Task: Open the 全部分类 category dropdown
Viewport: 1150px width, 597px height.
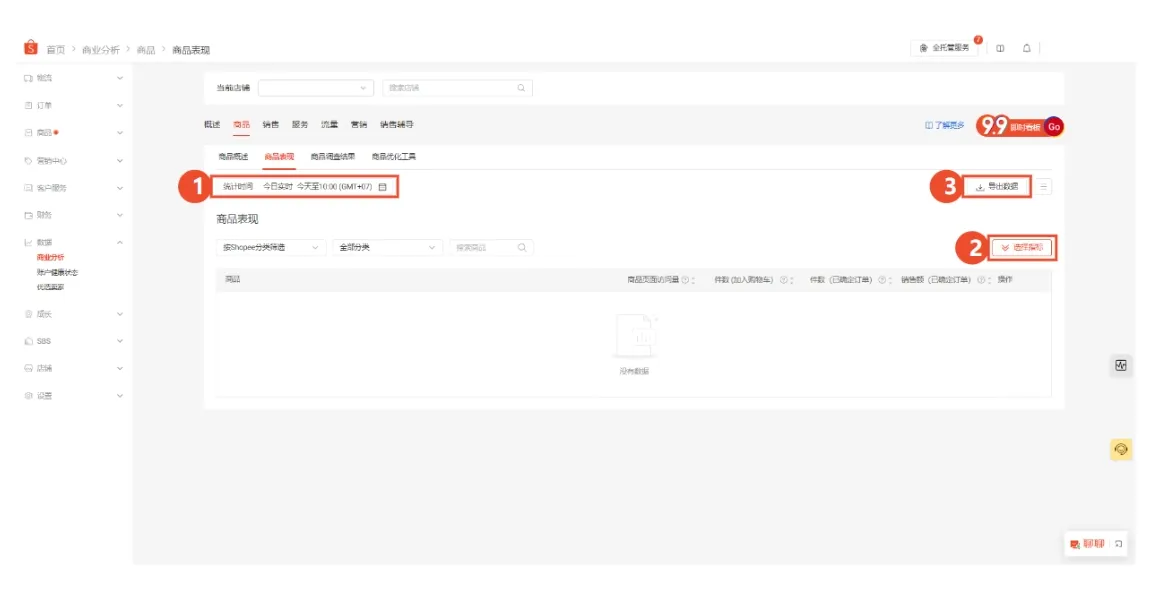Action: [387, 247]
